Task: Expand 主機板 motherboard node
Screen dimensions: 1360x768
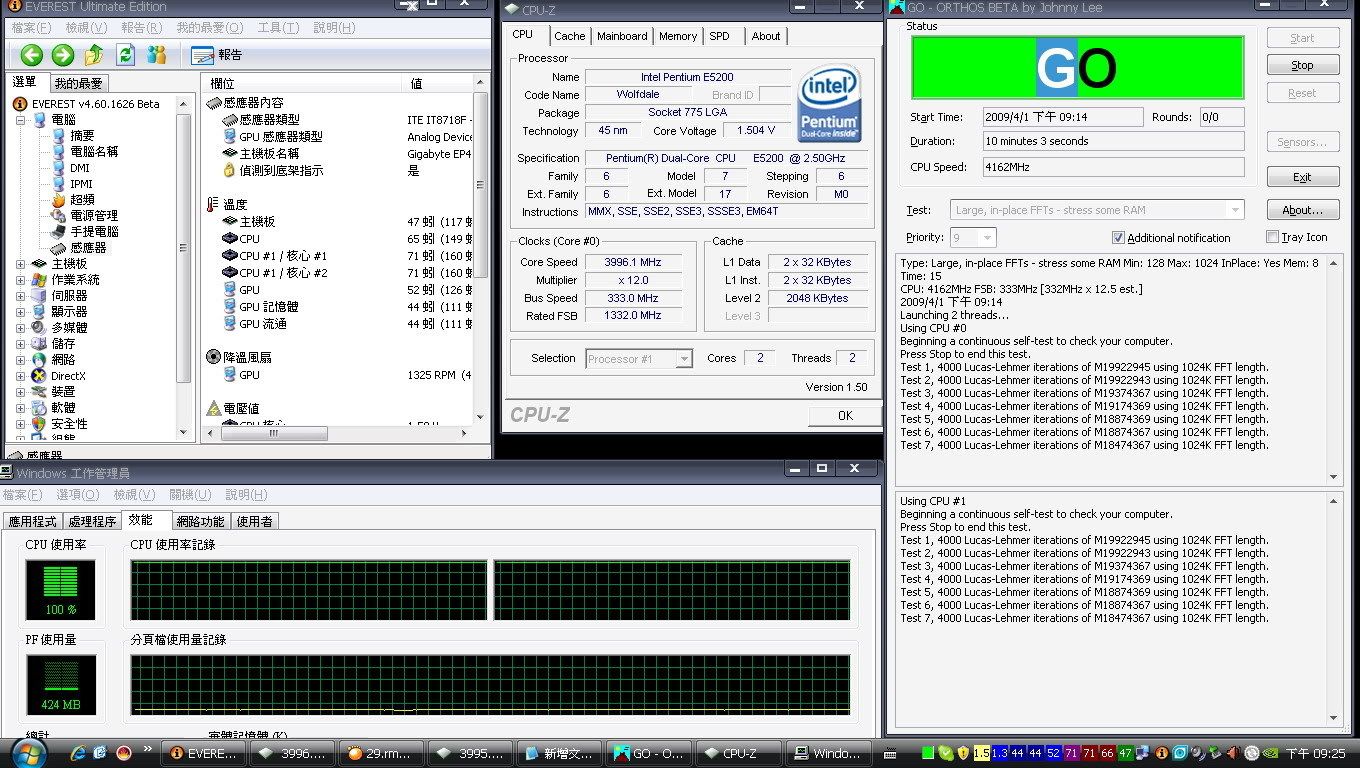Action: pyautogui.click(x=21, y=264)
